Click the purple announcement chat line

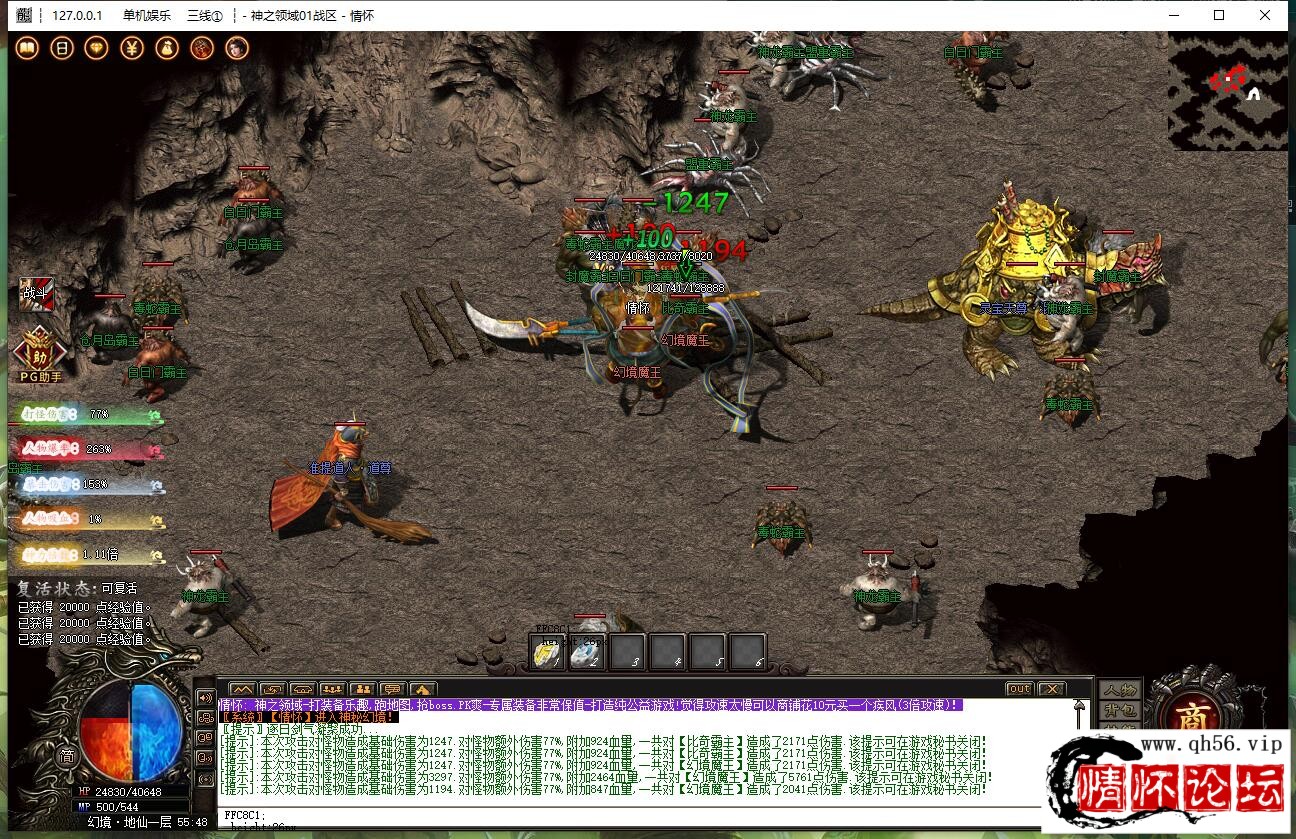(x=590, y=705)
